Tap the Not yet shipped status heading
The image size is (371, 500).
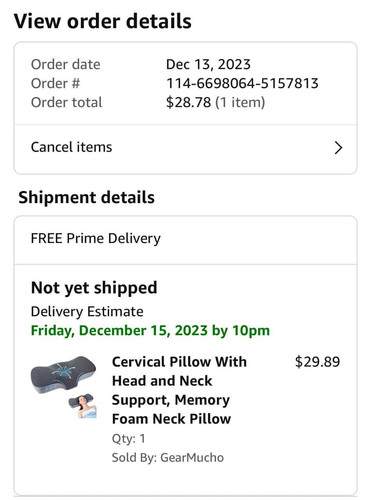94,288
